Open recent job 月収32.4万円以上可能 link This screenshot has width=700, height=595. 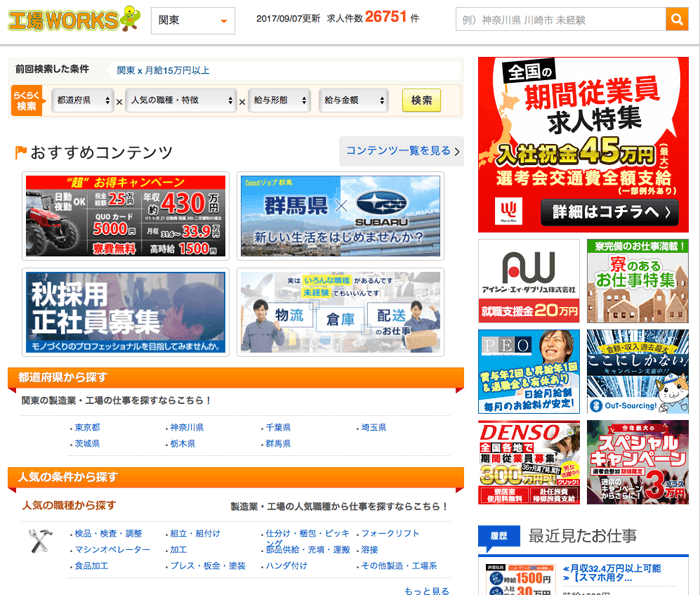click(612, 573)
